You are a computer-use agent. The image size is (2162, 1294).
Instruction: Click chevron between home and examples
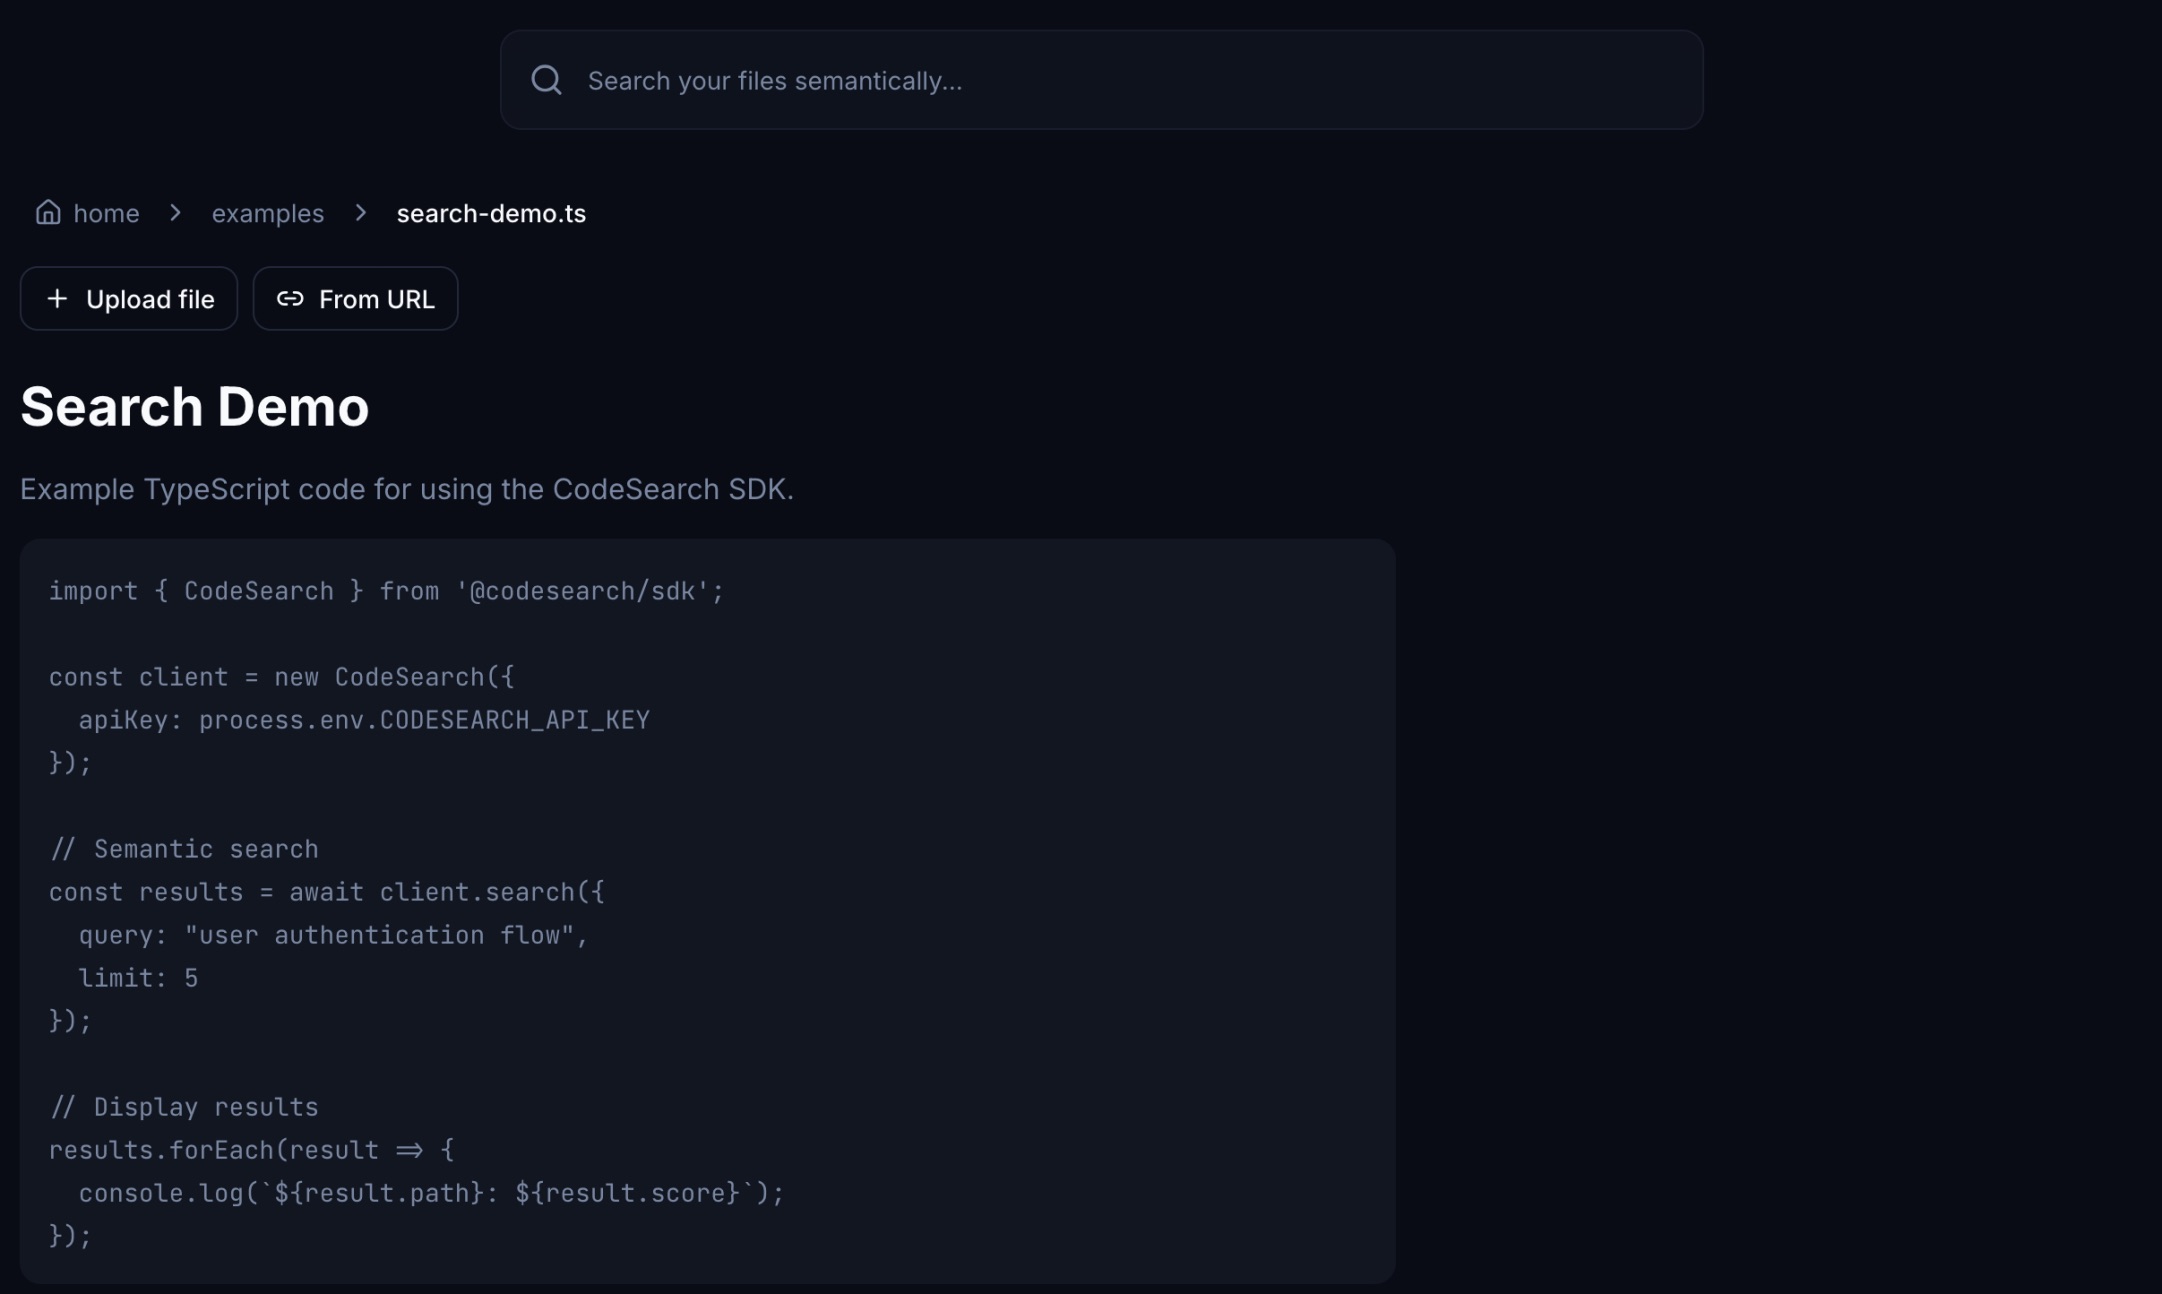tap(175, 213)
